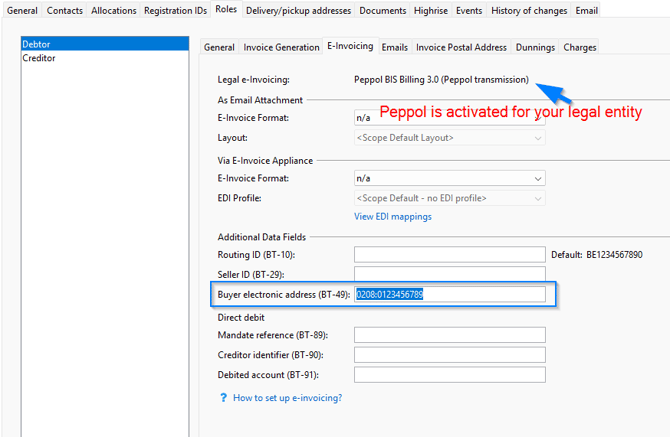Click the Creditor identifier (BT-90) field
Image resolution: width=670 pixels, height=437 pixels.
(449, 355)
